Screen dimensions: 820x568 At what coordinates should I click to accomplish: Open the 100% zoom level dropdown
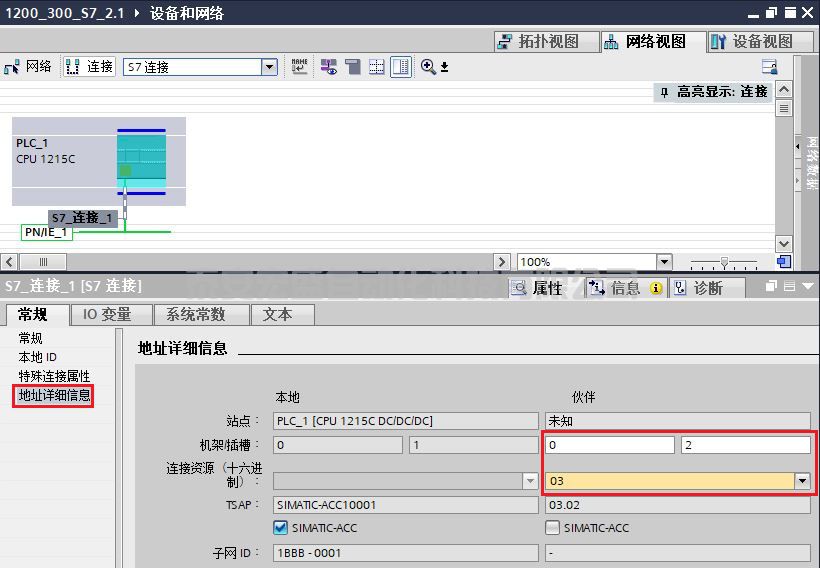point(664,262)
